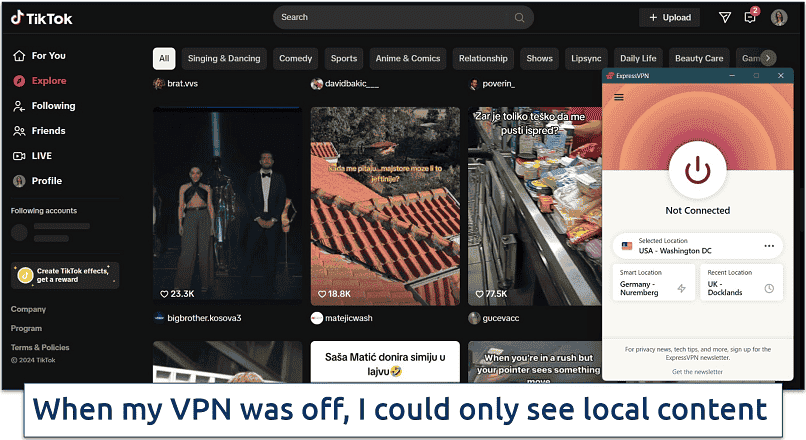Image resolution: width=806 pixels, height=440 pixels.
Task: Select Explore in the sidebar
Action: [40, 81]
